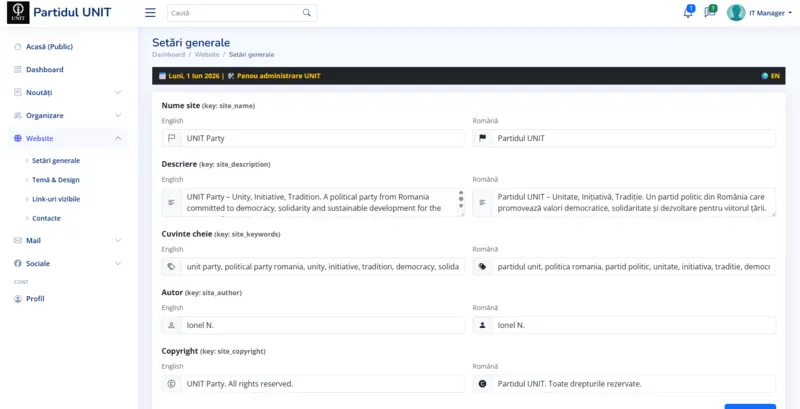Screen dimensions: 800x409
Task: Click the blue button below the copyright fields
Action: click(x=750, y=406)
